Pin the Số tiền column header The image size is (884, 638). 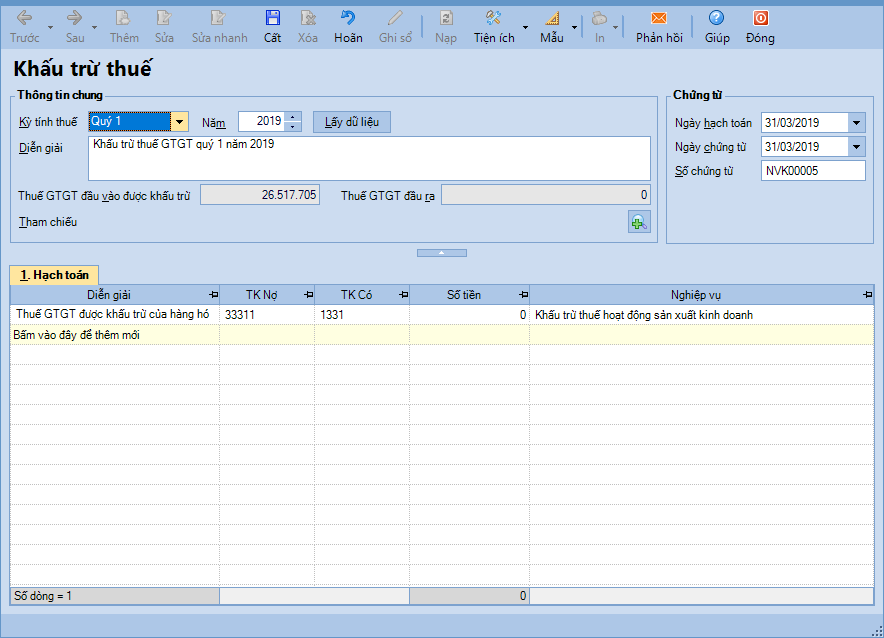523,295
